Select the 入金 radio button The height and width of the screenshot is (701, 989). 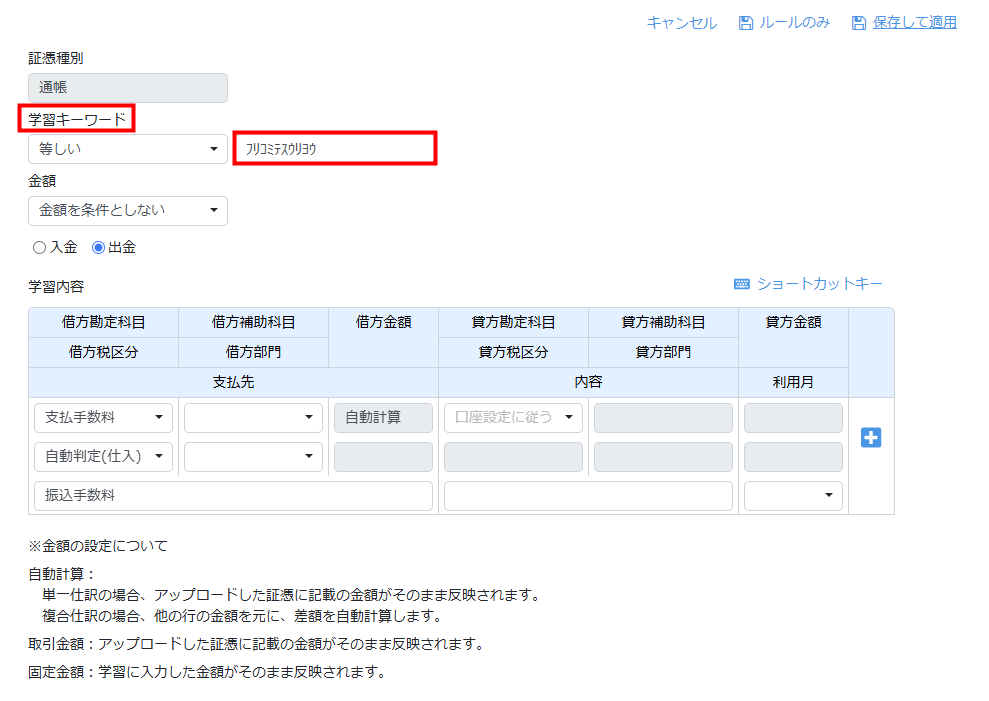pyautogui.click(x=40, y=247)
